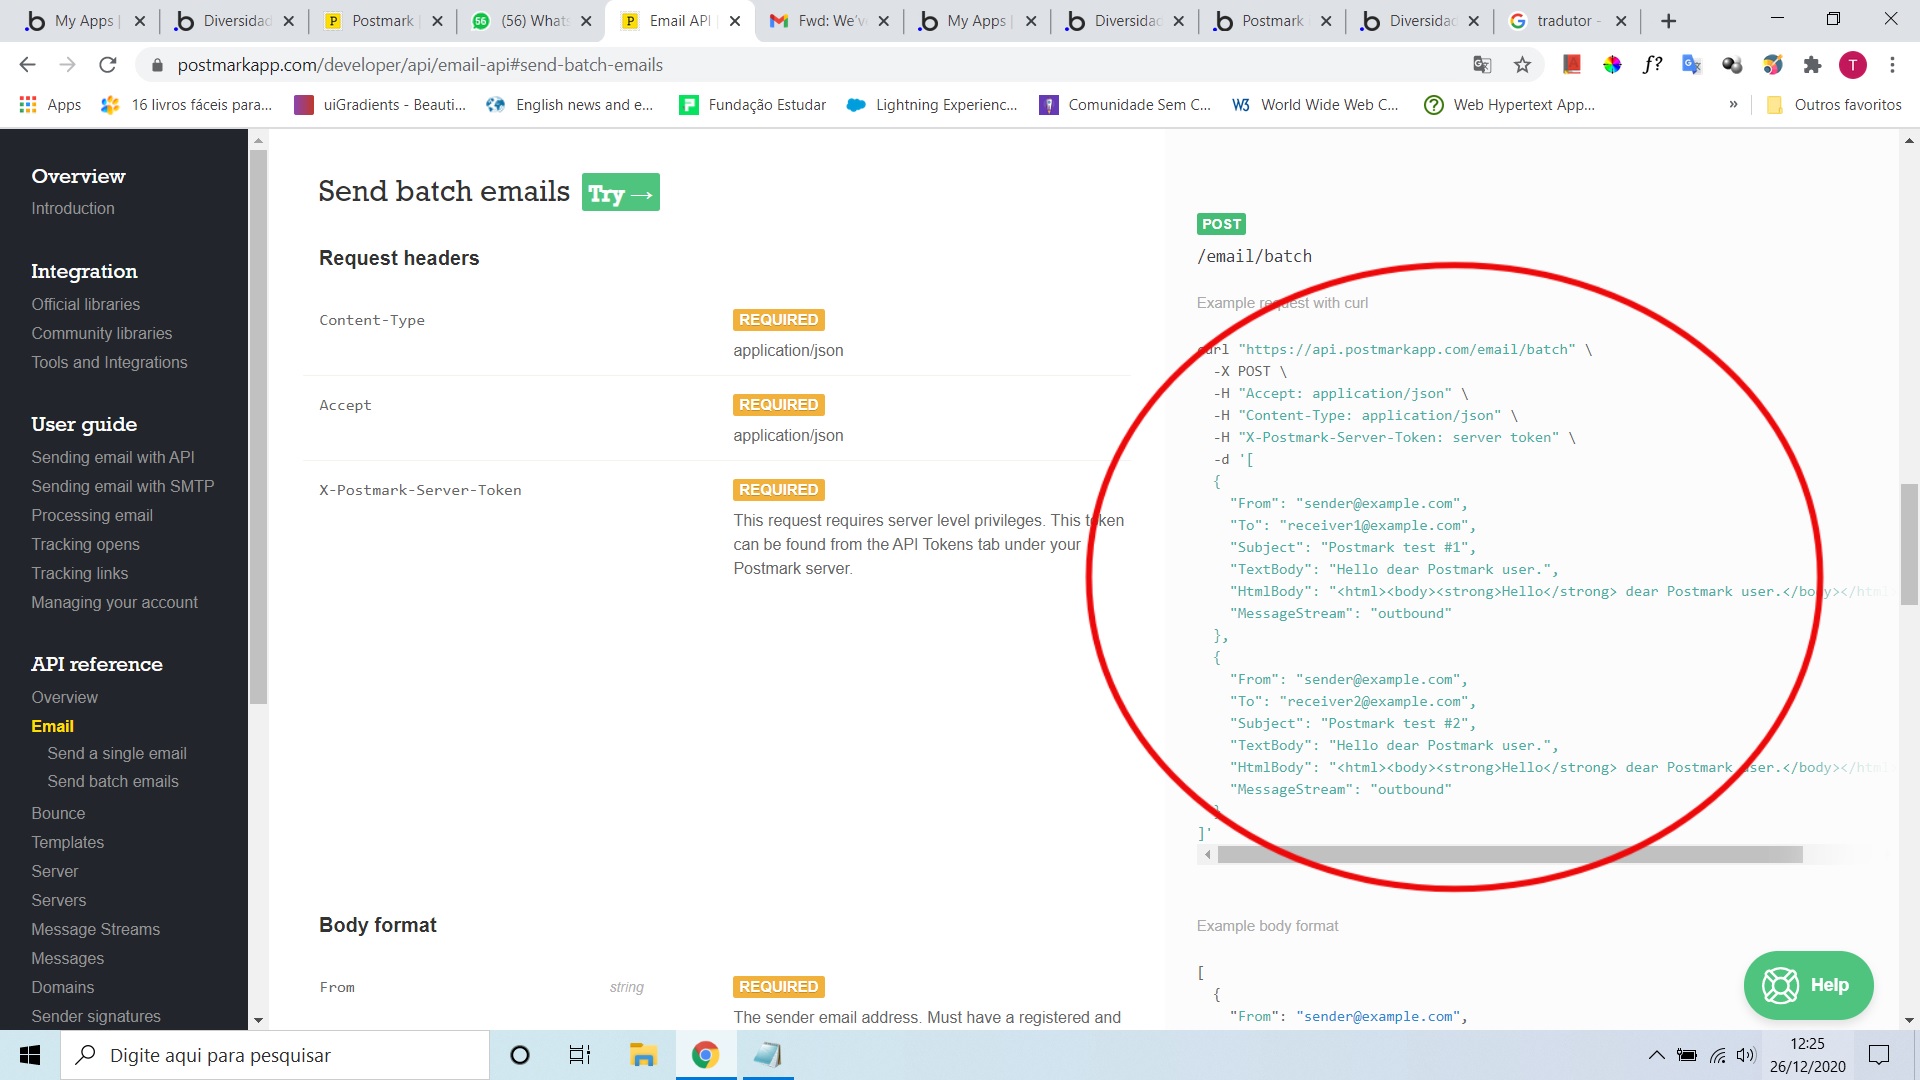Open Sending email with SMTP guide
The width and height of the screenshot is (1920, 1080).
(x=123, y=486)
